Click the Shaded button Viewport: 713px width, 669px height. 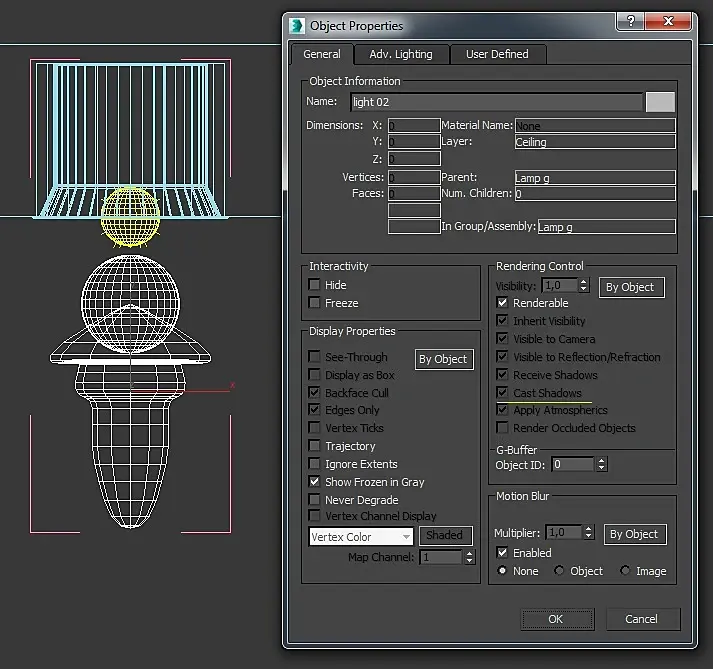coord(445,535)
